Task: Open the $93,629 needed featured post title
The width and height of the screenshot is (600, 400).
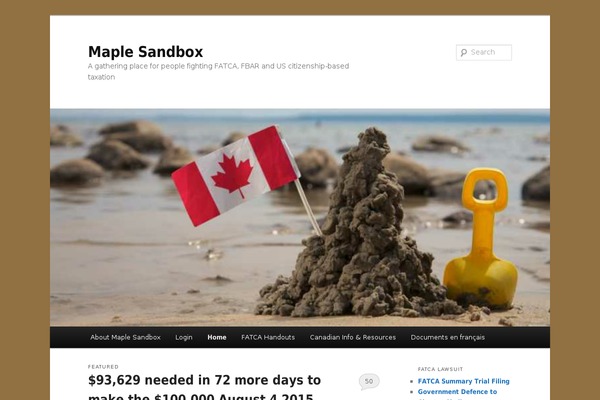Action: [x=205, y=387]
